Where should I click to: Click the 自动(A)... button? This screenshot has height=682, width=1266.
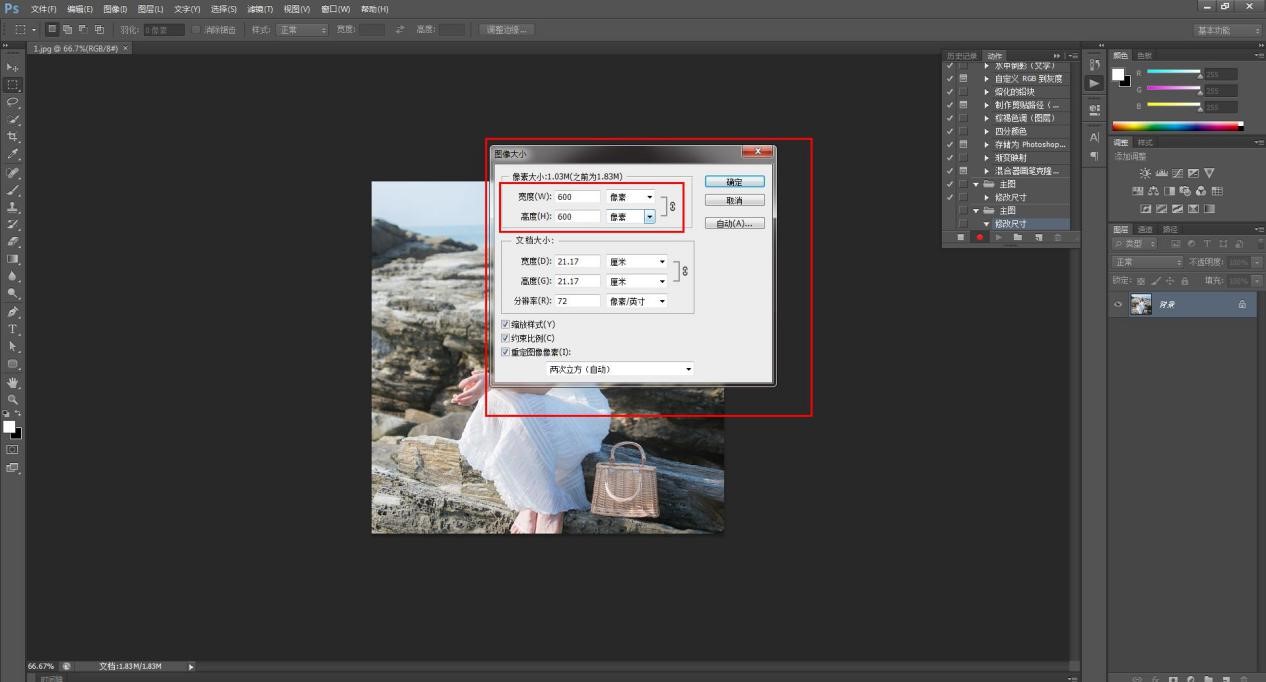[x=734, y=224]
